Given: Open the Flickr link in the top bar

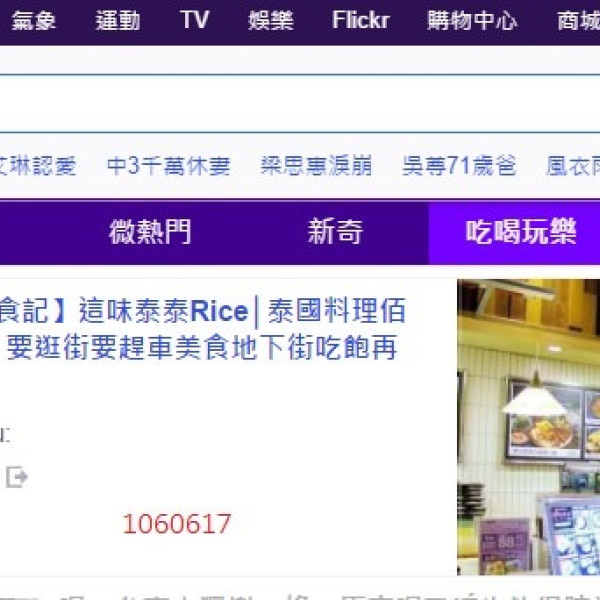Looking at the screenshot, I should 360,21.
